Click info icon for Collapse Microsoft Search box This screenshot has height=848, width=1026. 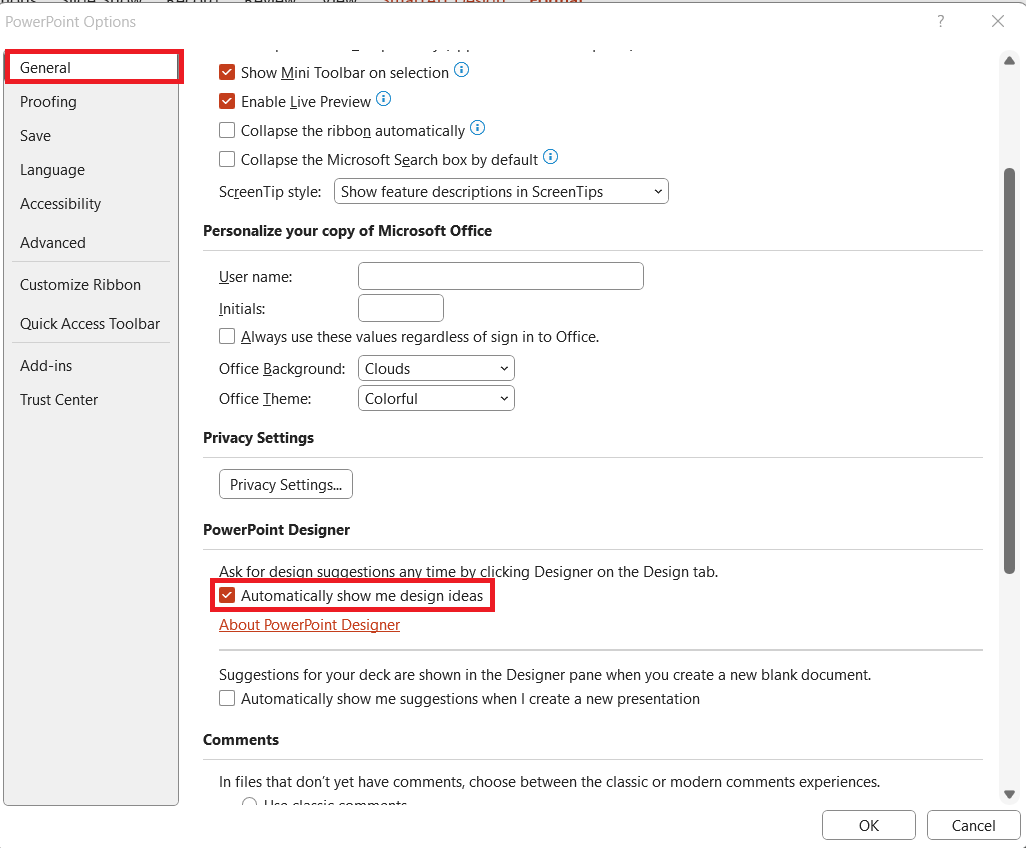551,157
